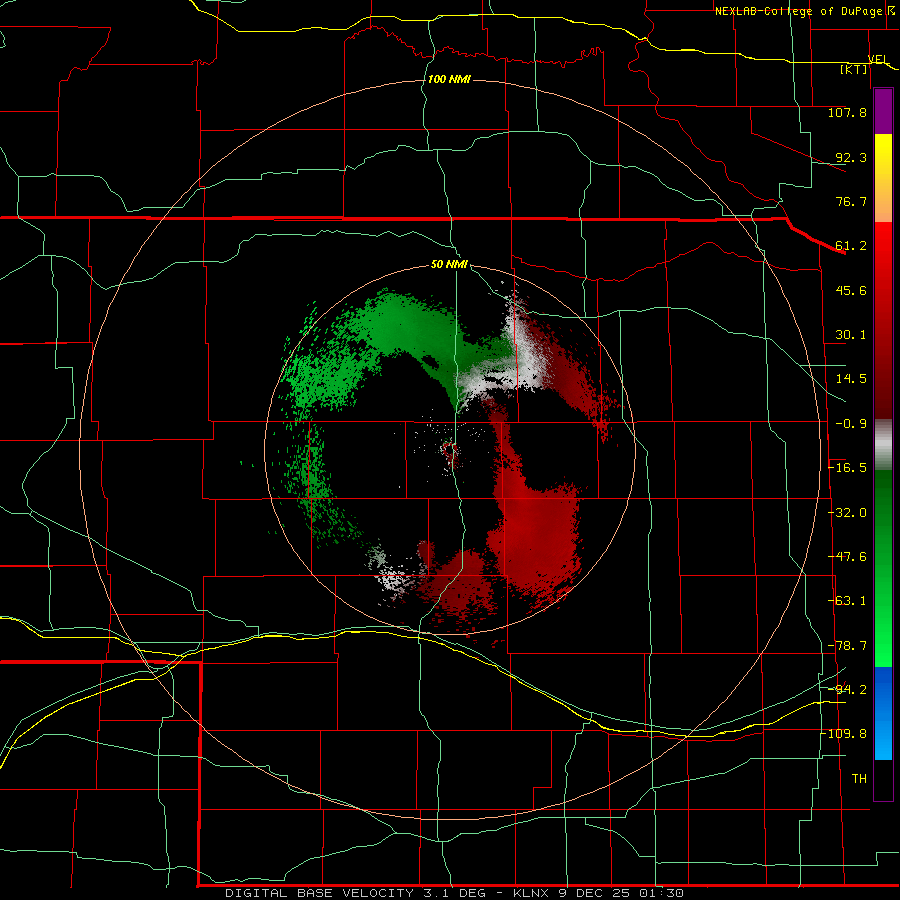Click the gray zero-velocity segment of color bar
This screenshot has width=900, height=900.
(883, 445)
